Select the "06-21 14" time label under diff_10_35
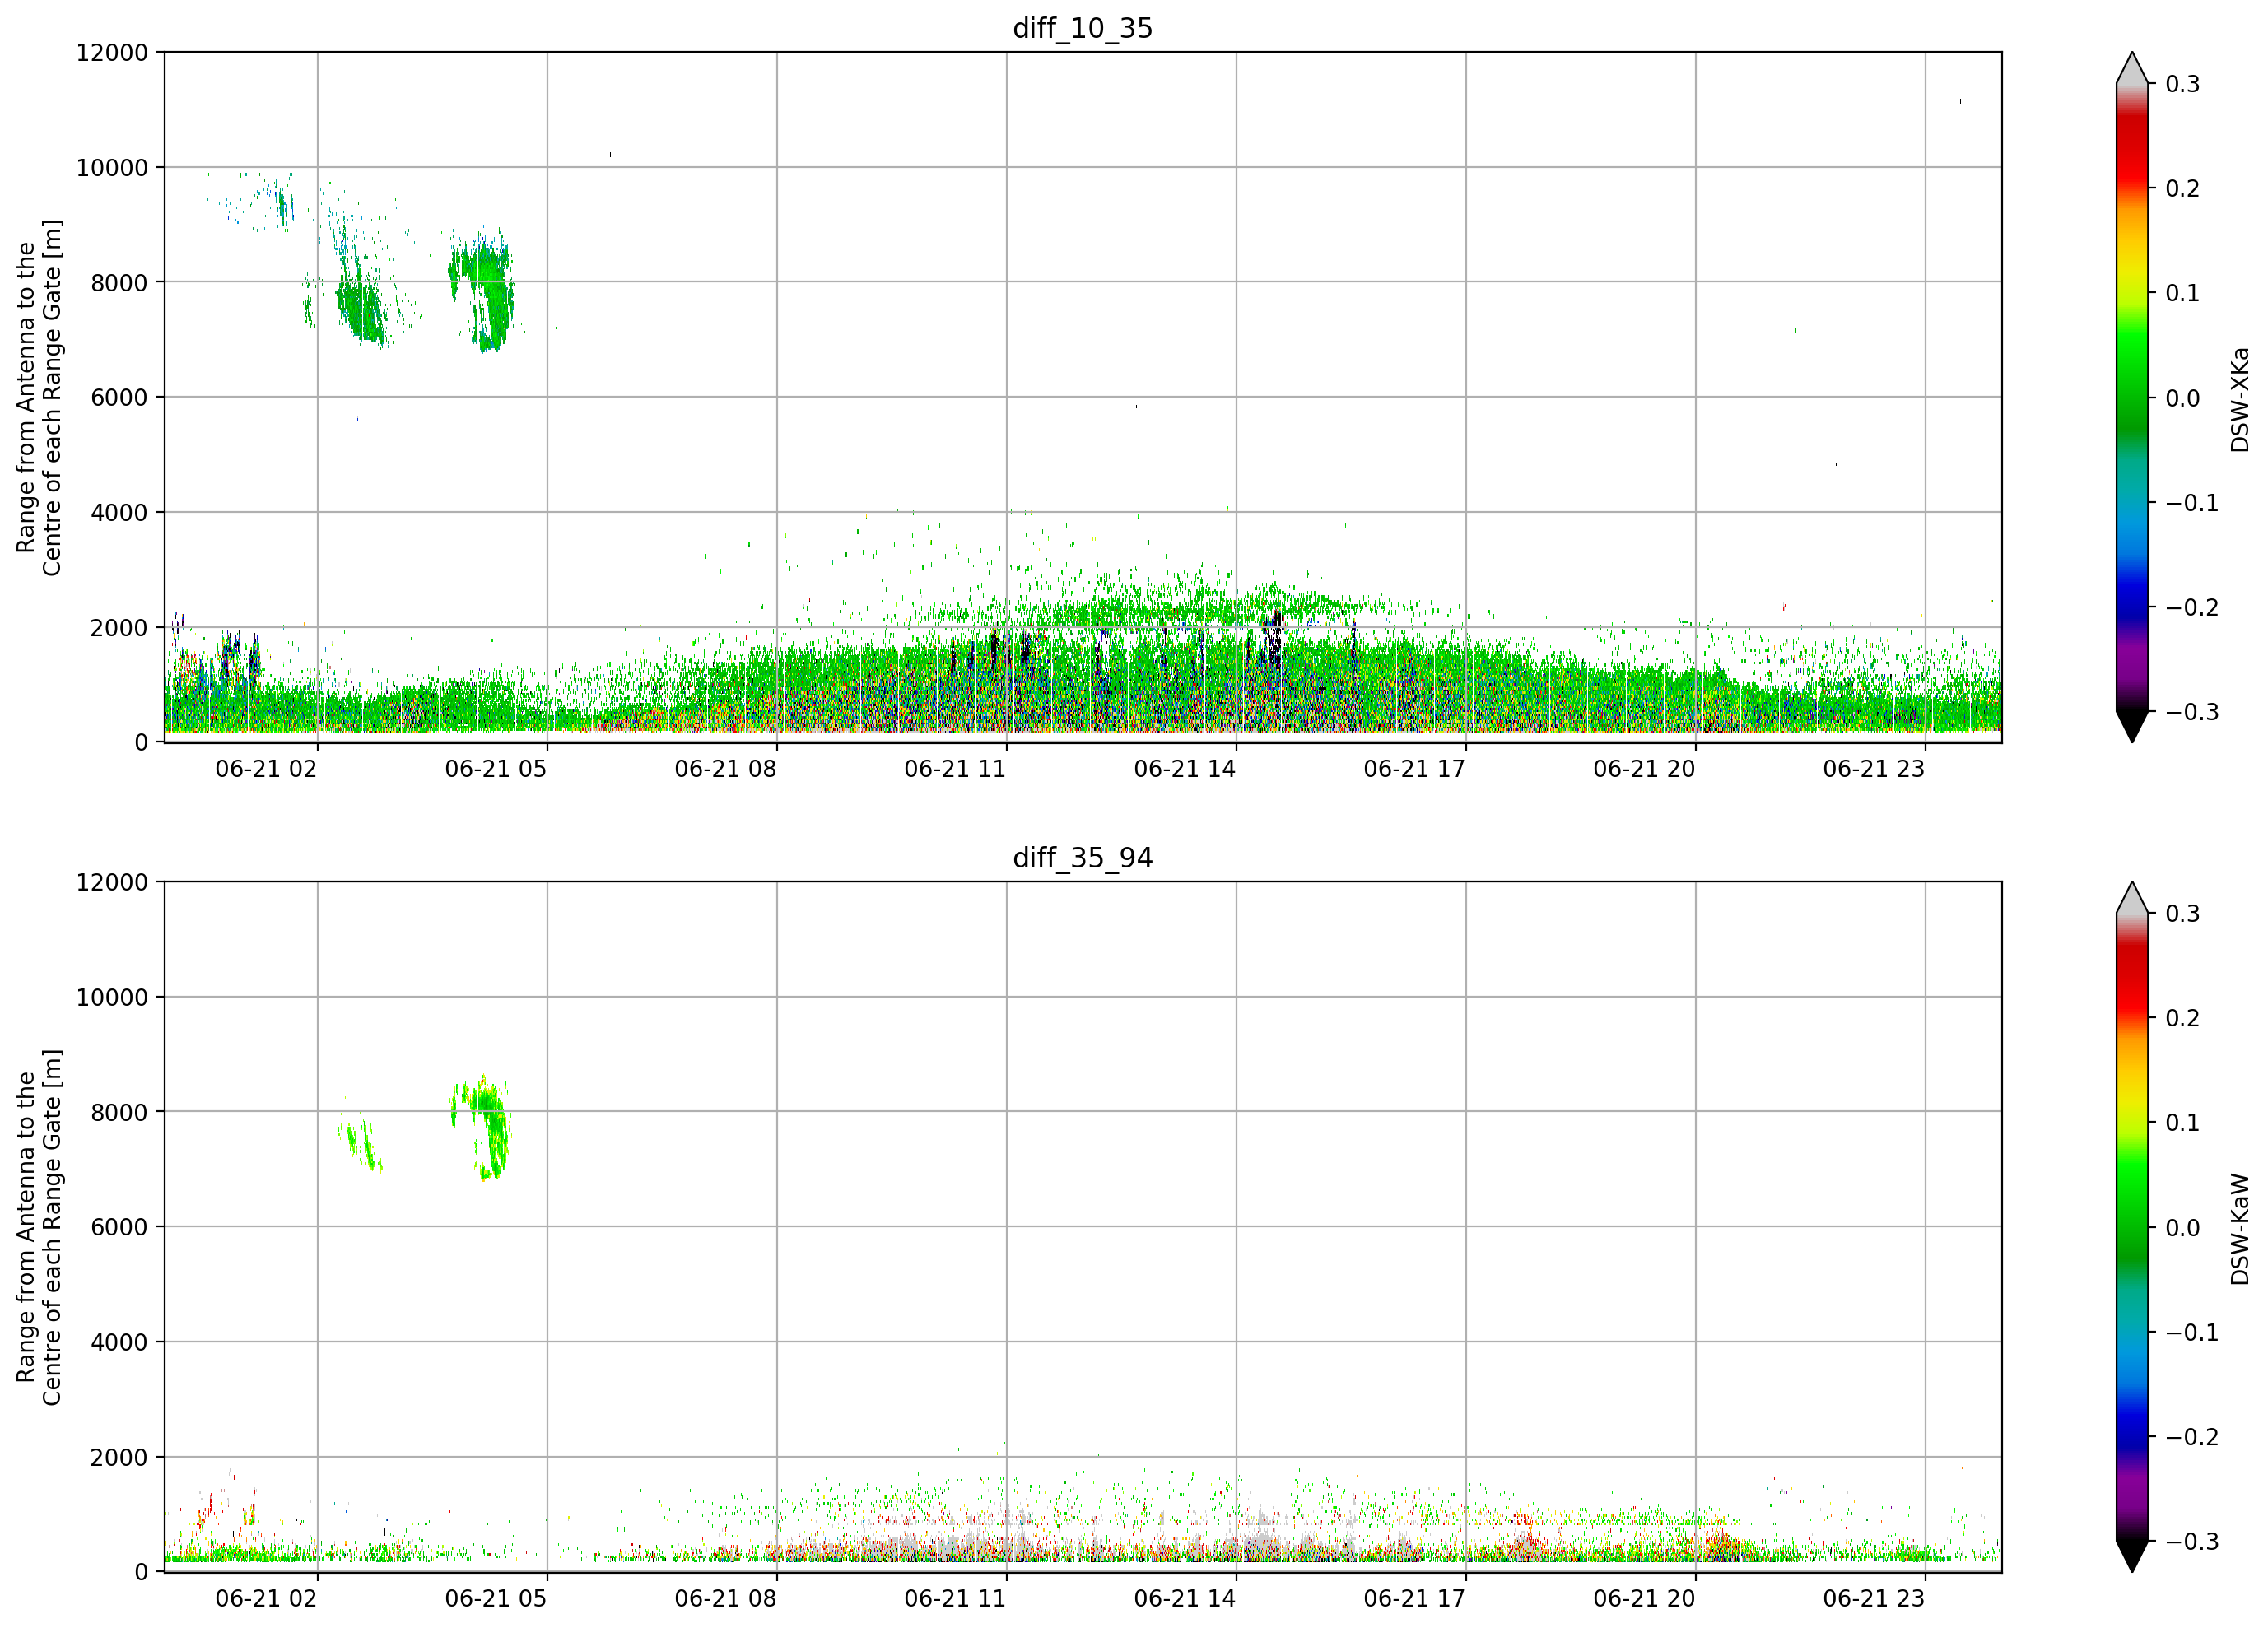 point(1185,769)
